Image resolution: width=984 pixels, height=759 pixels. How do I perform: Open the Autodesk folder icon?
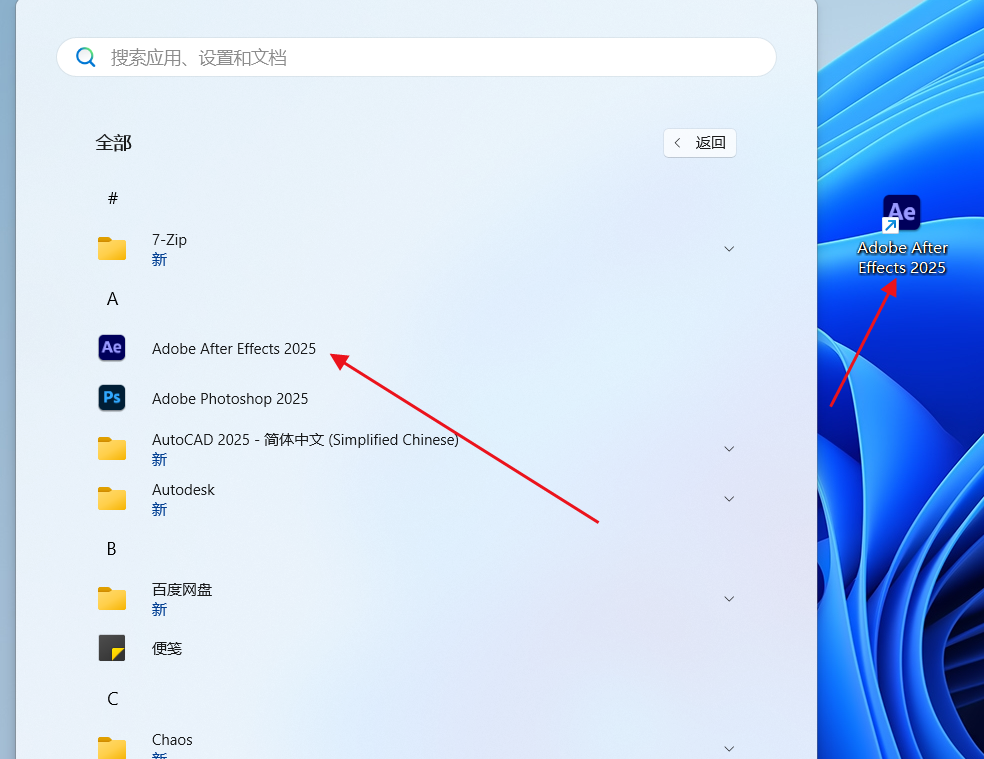click(x=112, y=498)
